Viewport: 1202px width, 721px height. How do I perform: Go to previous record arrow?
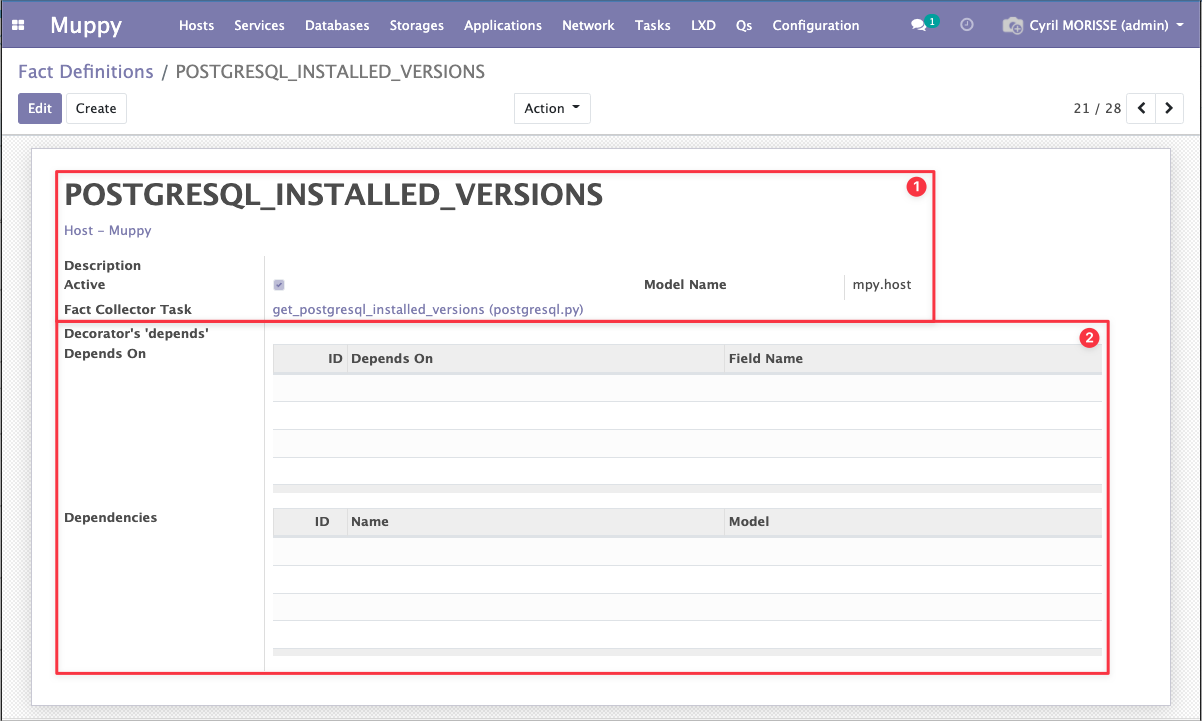point(1141,108)
